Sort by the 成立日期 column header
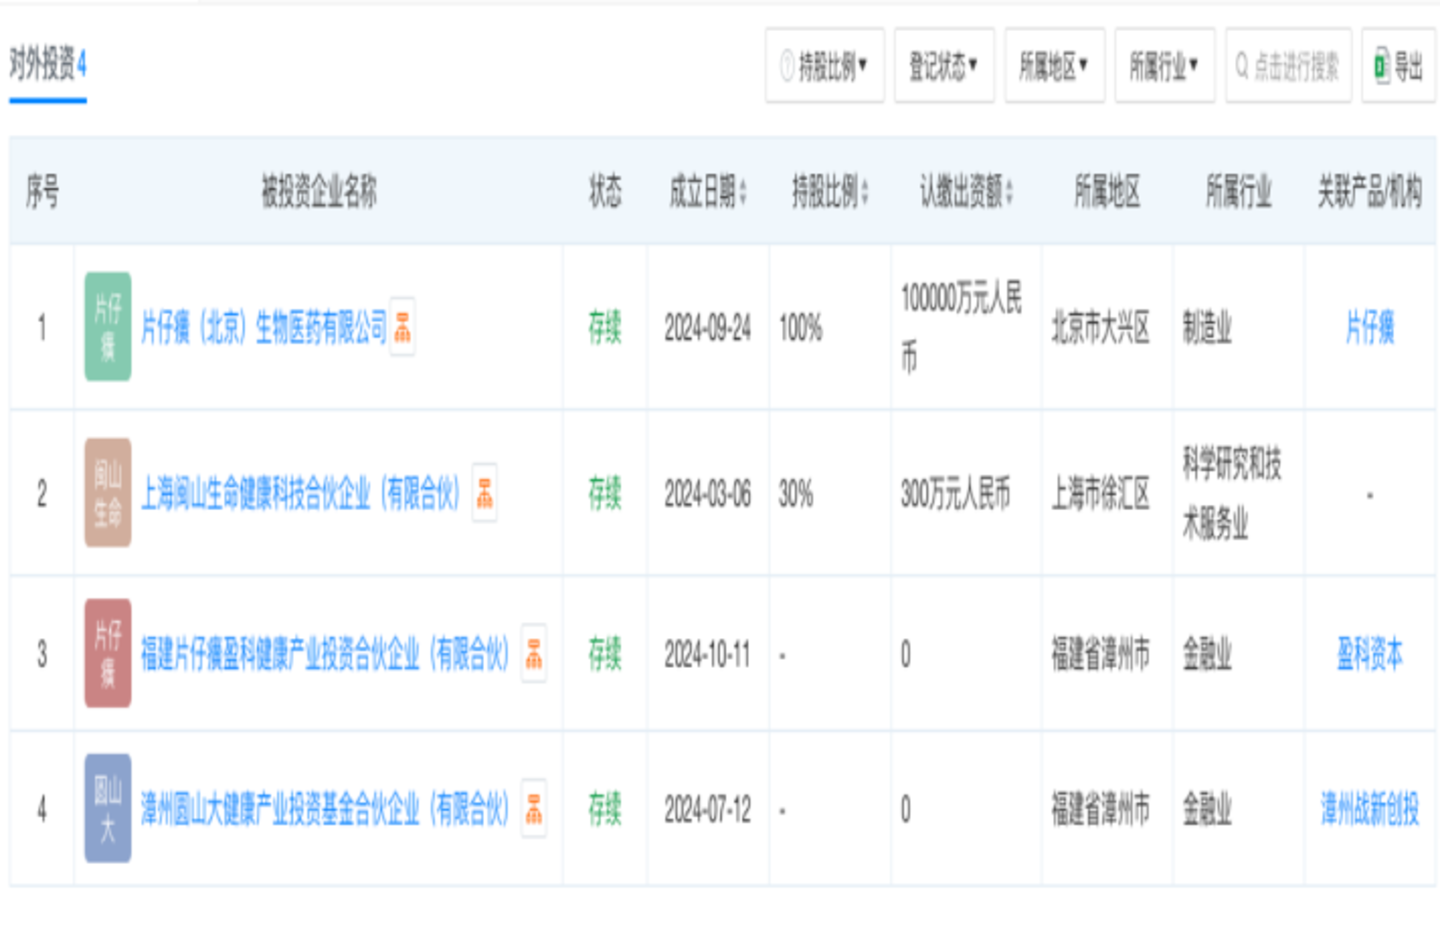This screenshot has height=928, width=1440. (x=708, y=191)
